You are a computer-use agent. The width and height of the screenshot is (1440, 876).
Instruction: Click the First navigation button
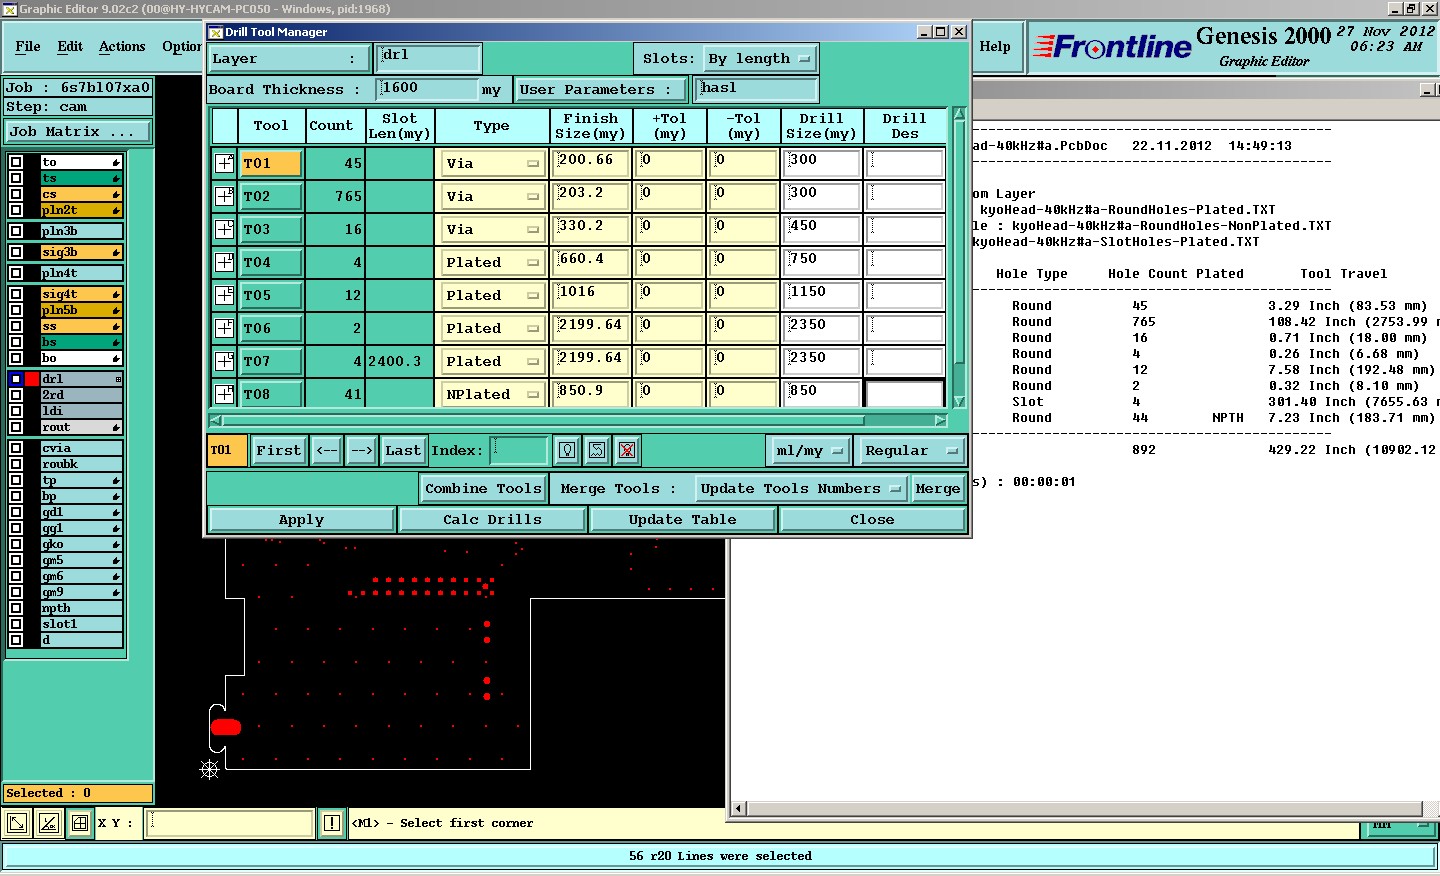(278, 450)
